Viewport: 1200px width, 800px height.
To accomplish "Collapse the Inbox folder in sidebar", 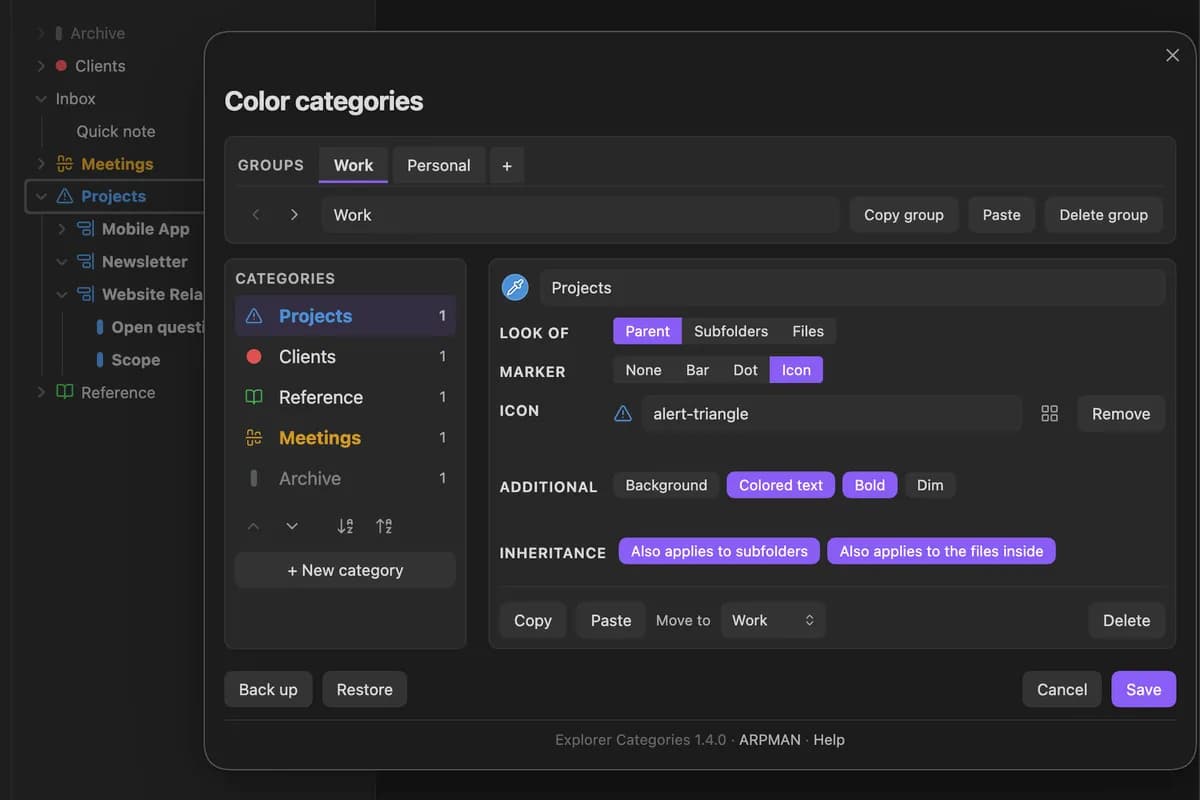I will coord(41,99).
